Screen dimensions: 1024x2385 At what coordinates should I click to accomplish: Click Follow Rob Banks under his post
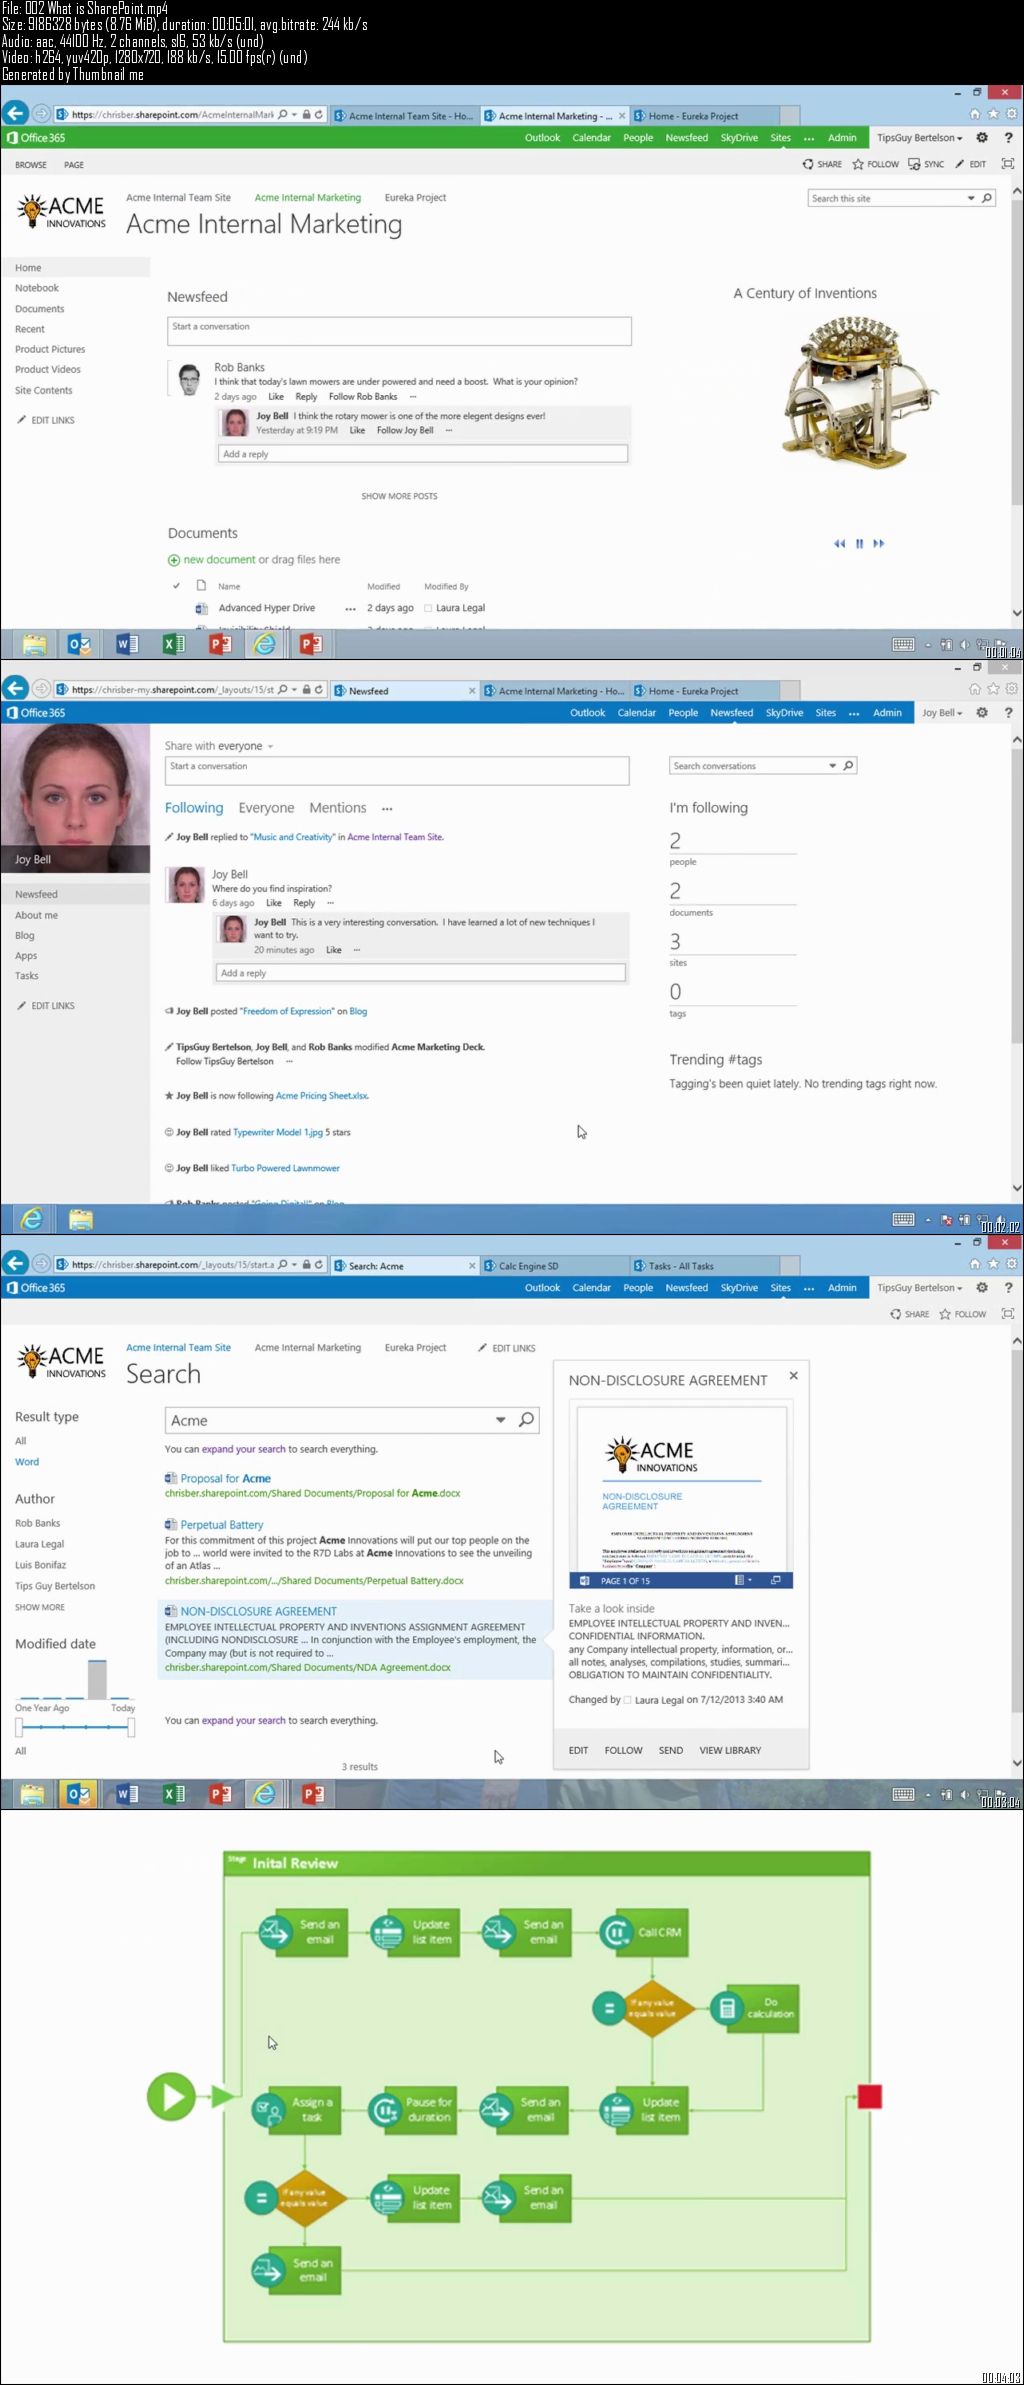pyautogui.click(x=363, y=397)
